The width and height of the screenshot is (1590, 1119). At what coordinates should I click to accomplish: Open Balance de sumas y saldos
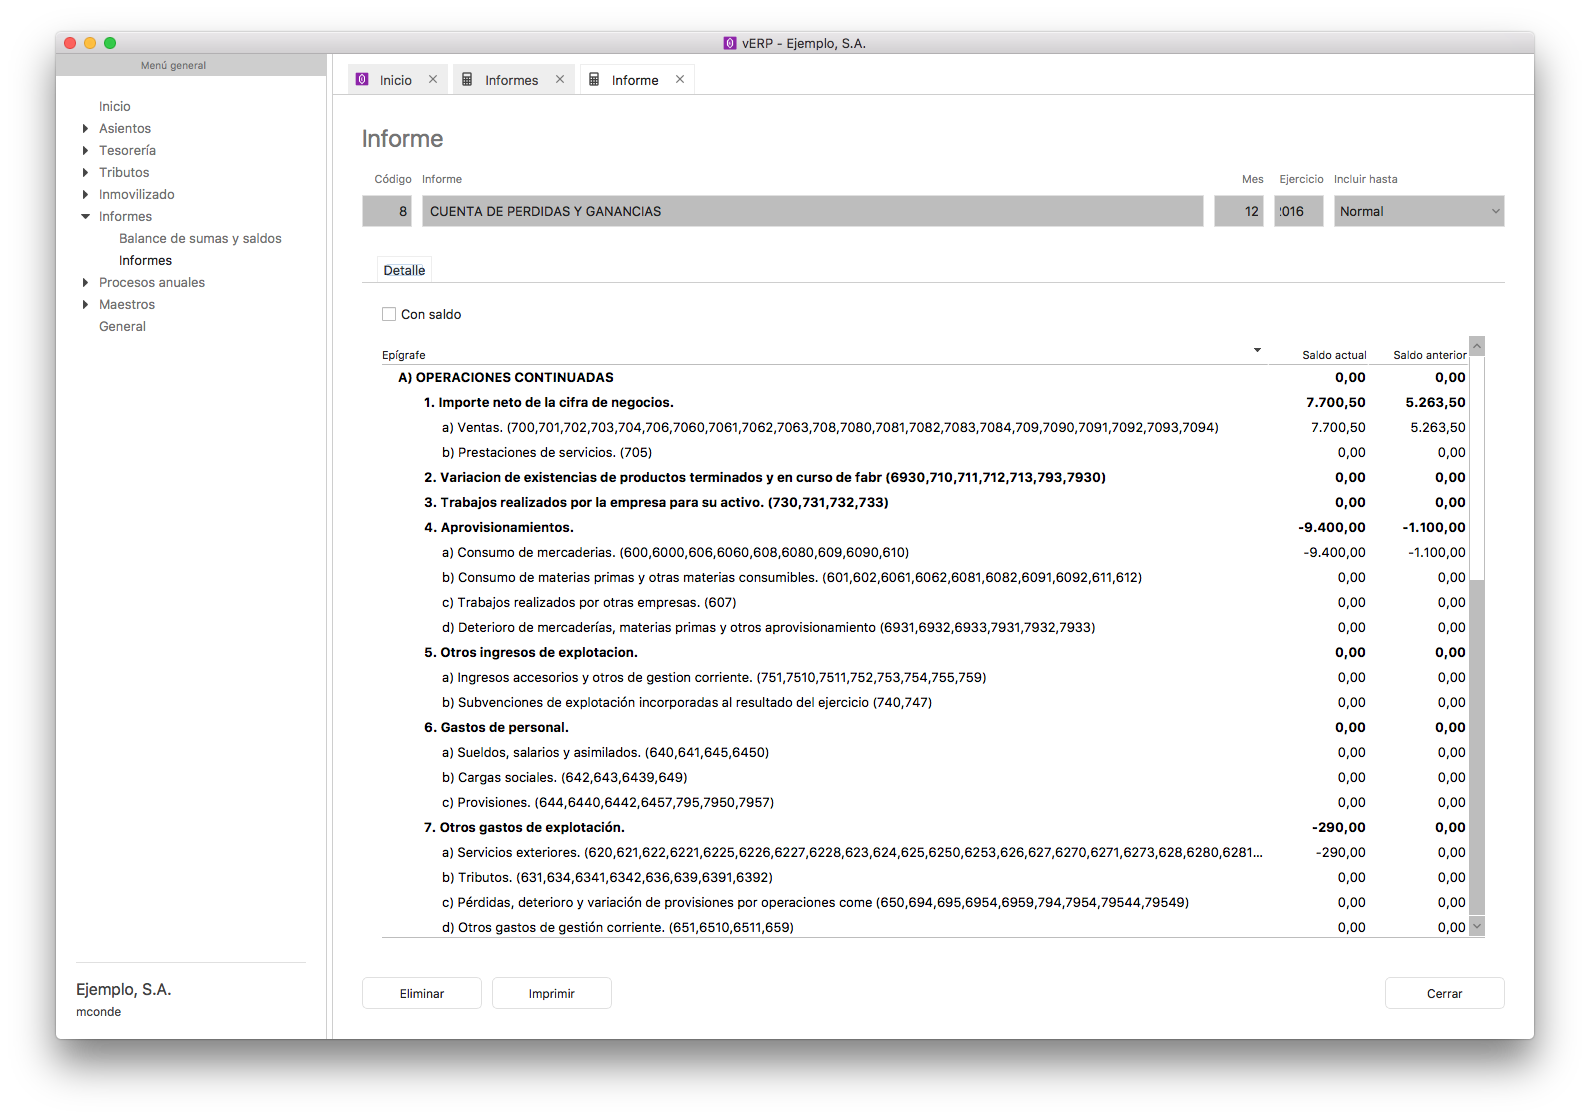[200, 238]
